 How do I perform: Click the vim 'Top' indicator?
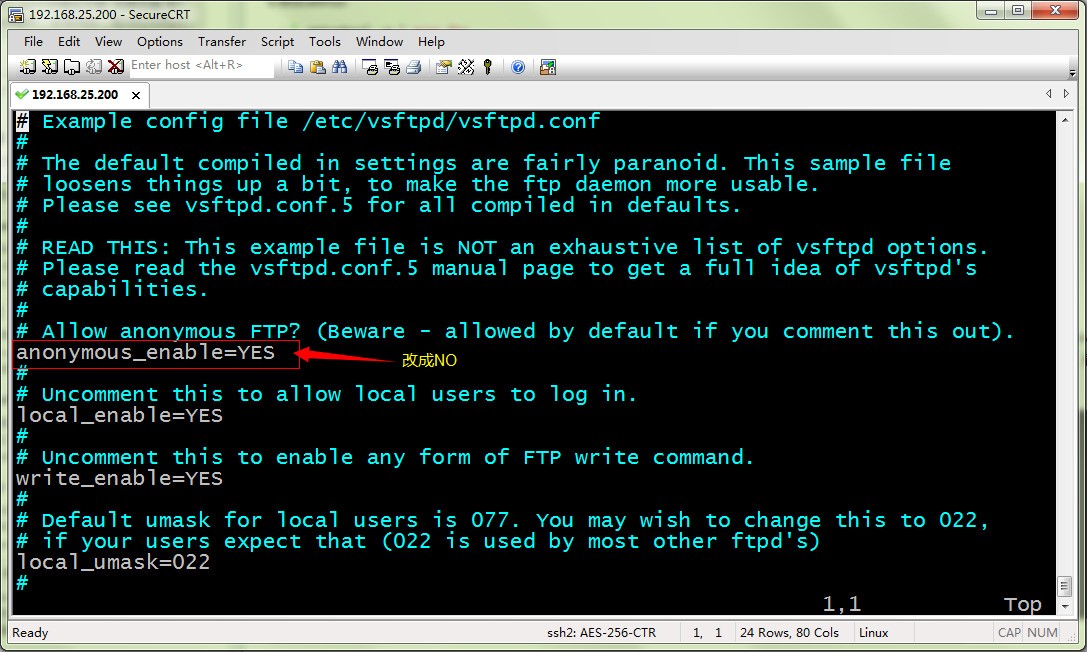[x=1023, y=605]
